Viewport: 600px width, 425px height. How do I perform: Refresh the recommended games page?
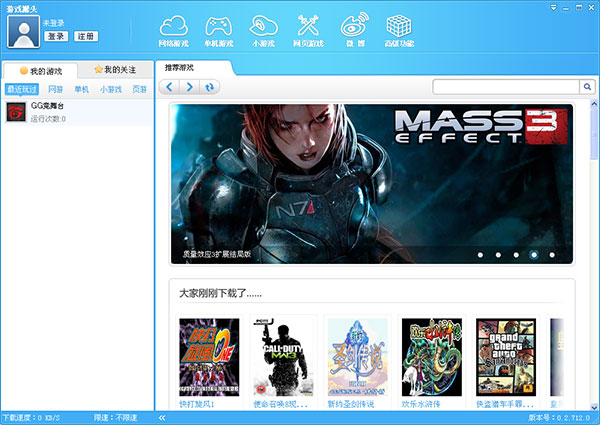209,87
